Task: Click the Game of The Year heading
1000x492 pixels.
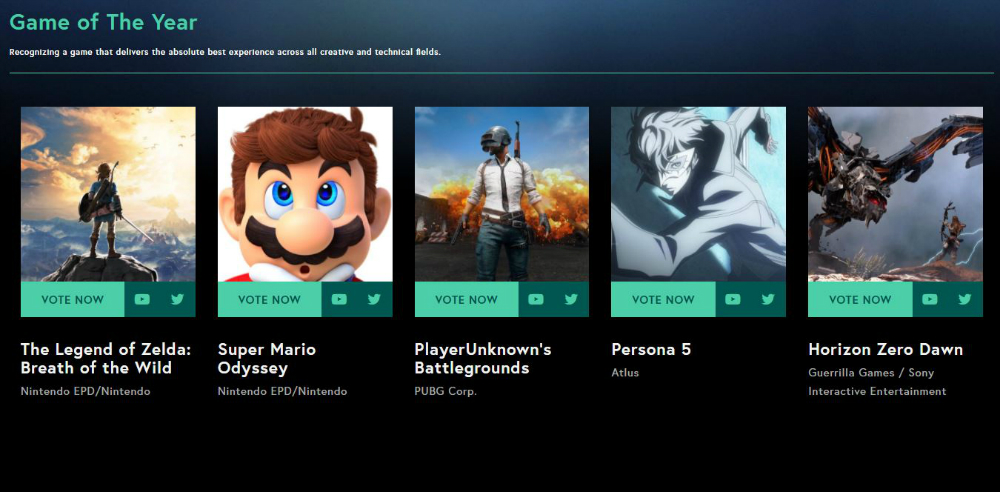Action: tap(103, 22)
